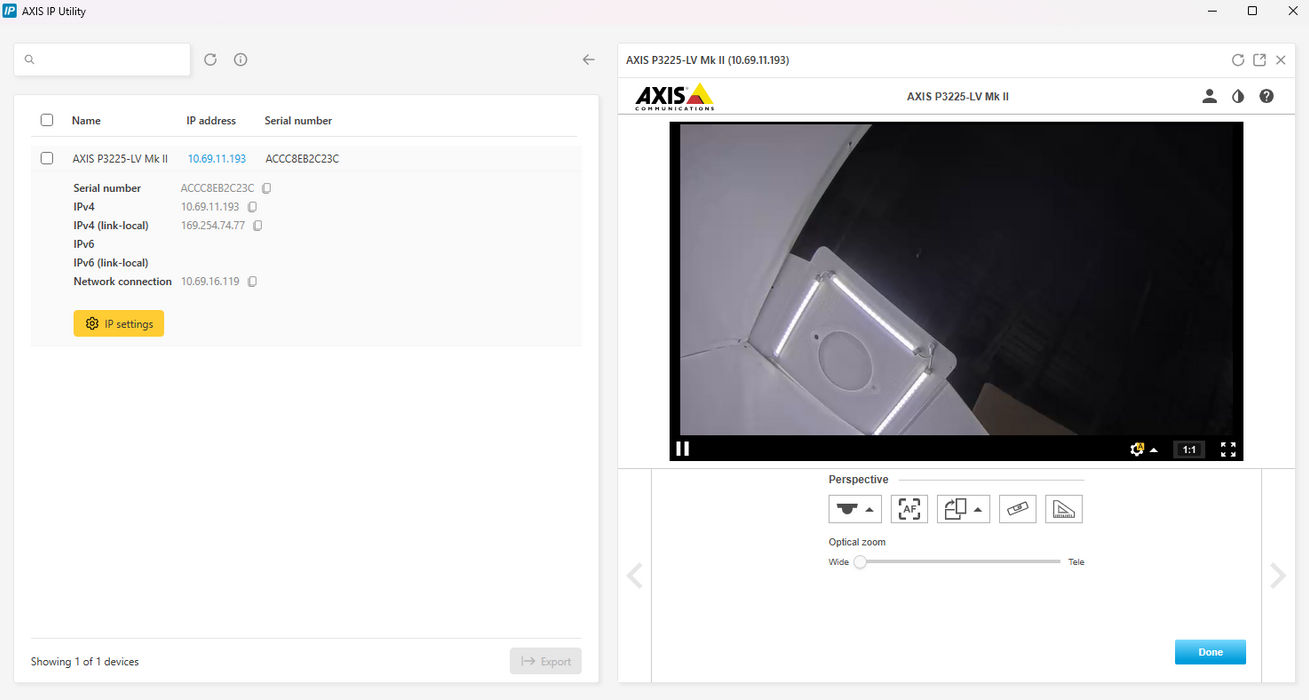
Task: Close the AXIS P3225-LV camera panel
Action: (1281, 60)
